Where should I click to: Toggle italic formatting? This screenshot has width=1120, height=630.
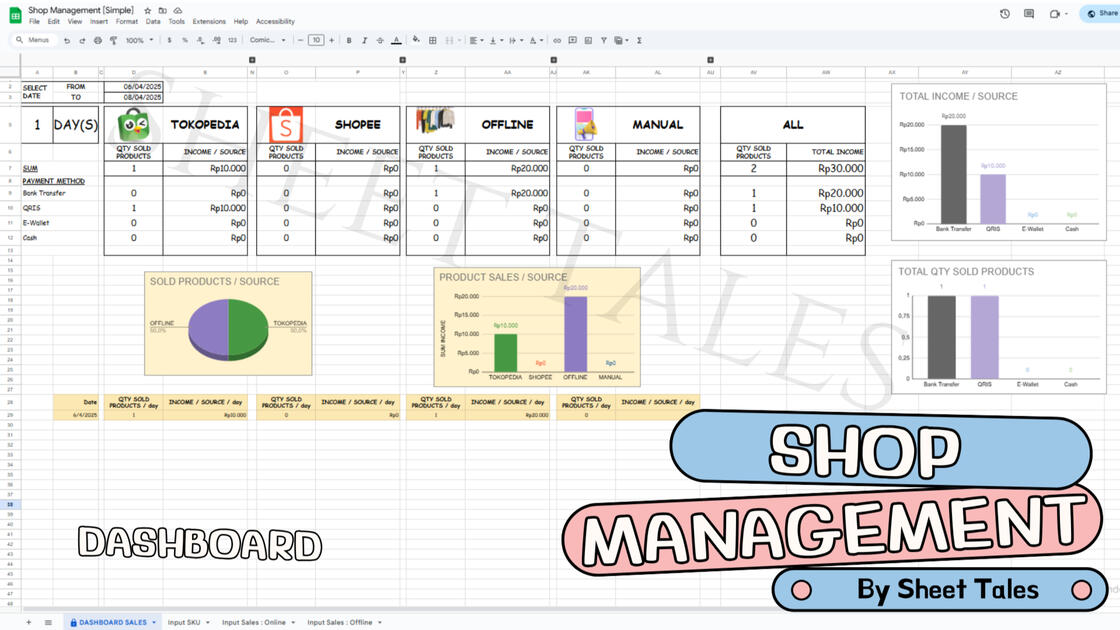click(x=364, y=41)
